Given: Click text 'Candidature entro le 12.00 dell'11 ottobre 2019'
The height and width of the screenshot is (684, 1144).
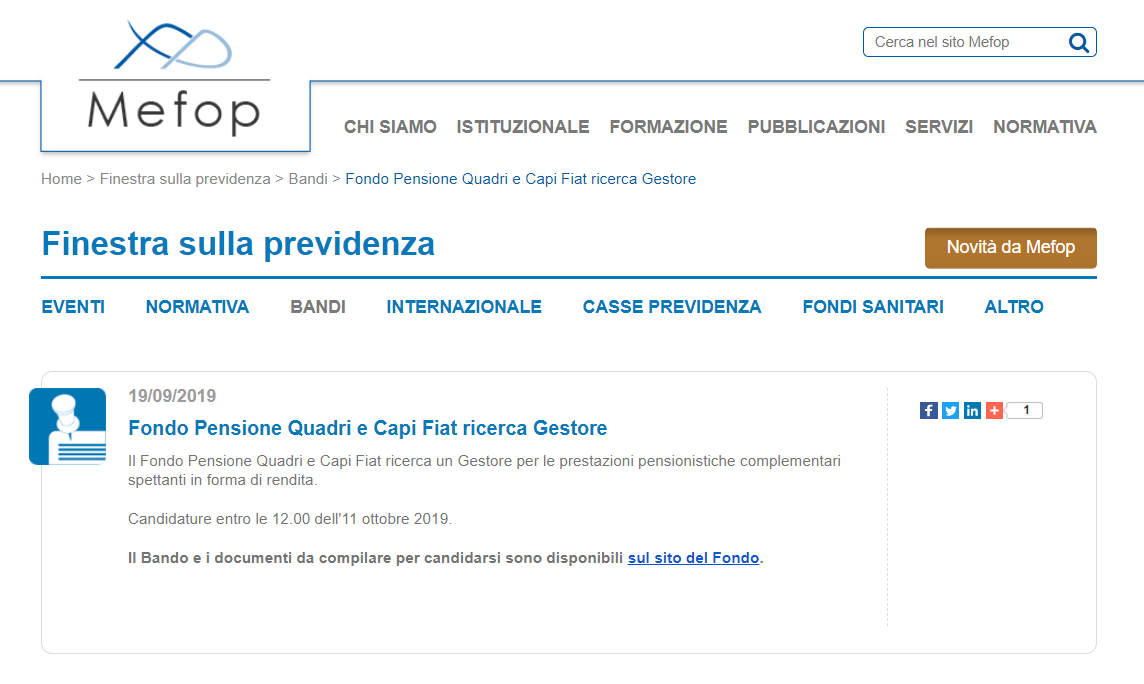Looking at the screenshot, I should [x=290, y=519].
